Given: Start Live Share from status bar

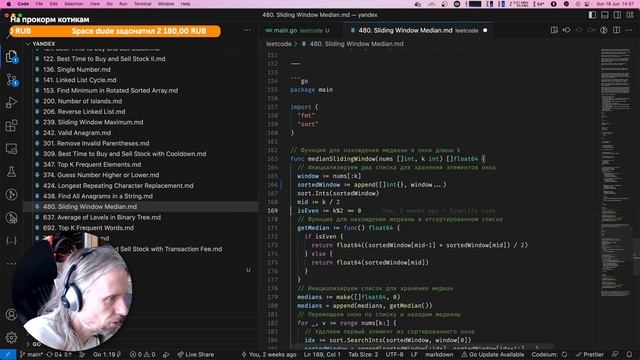Looking at the screenshot, I should [x=196, y=354].
